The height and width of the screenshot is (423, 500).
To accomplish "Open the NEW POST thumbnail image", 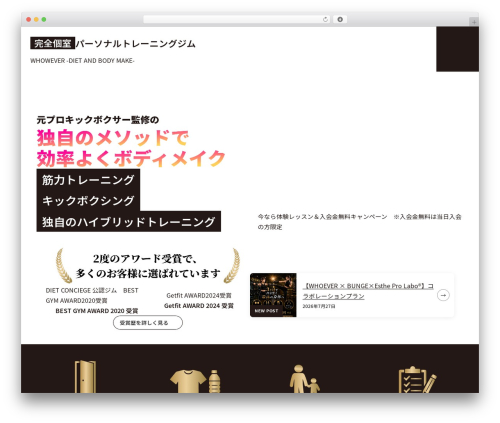I will point(273,295).
